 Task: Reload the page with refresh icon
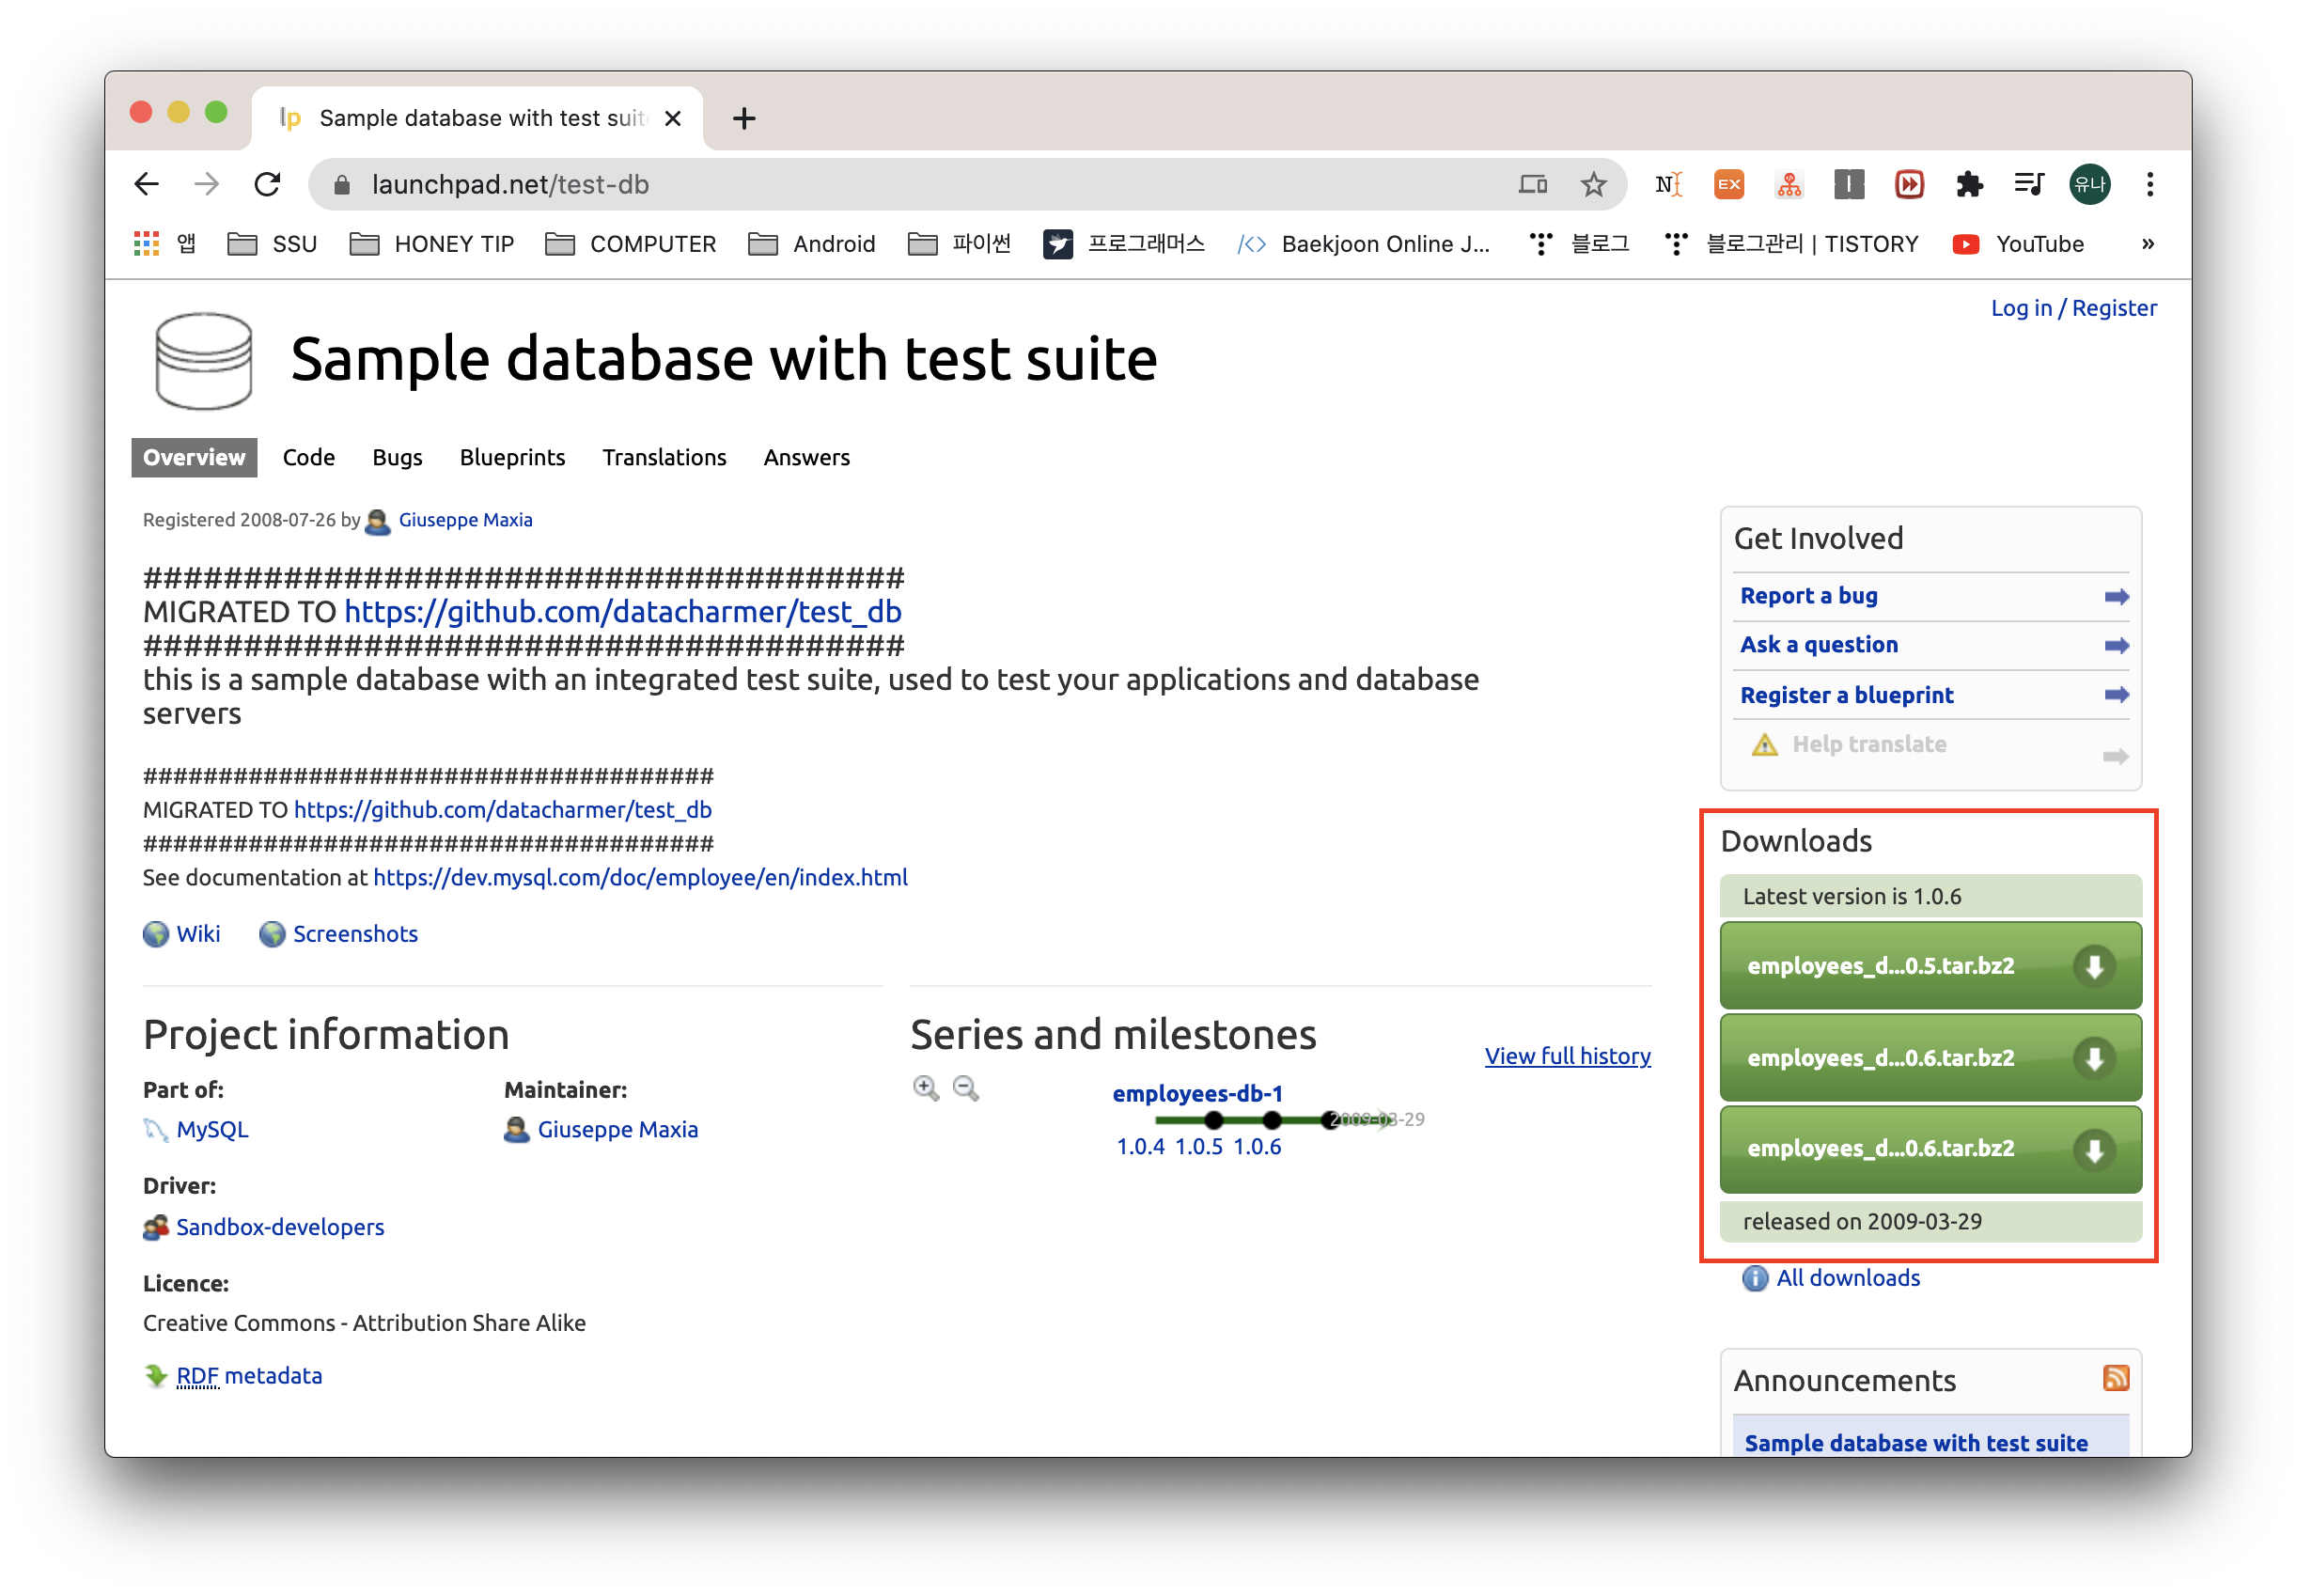click(267, 185)
